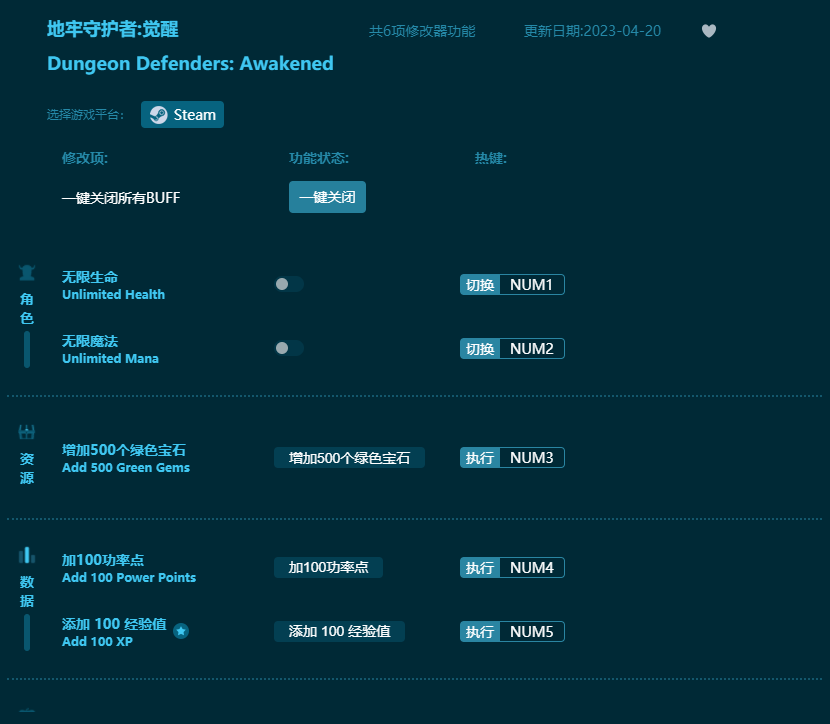
Task: Enable the Unlimited Mana toggle switch
Action: tap(289, 348)
